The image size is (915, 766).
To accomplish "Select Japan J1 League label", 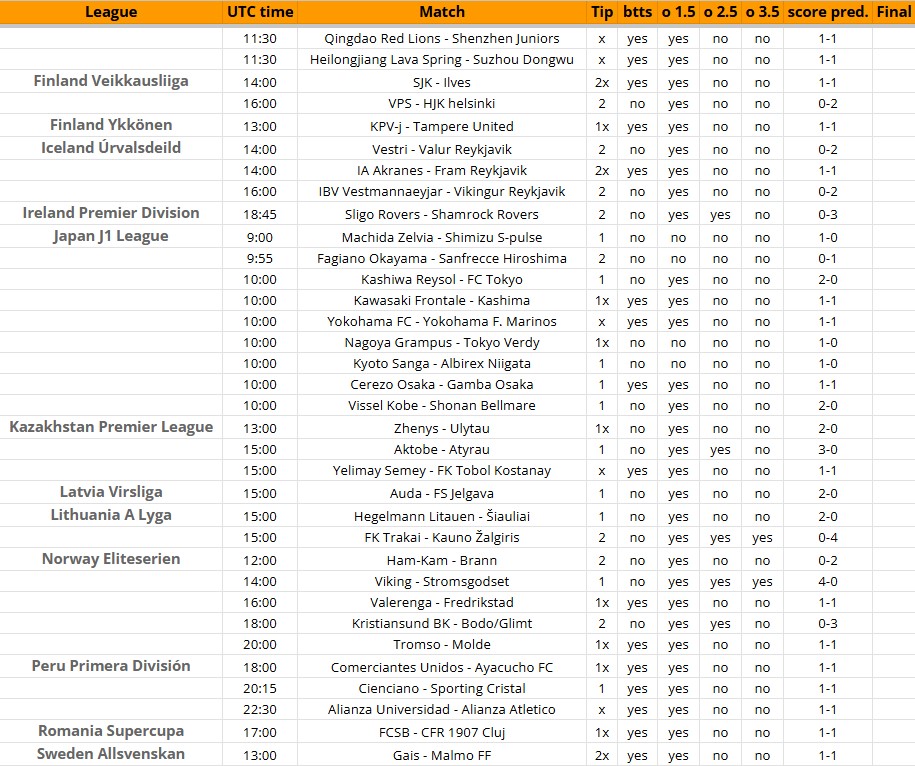I will point(111,236).
